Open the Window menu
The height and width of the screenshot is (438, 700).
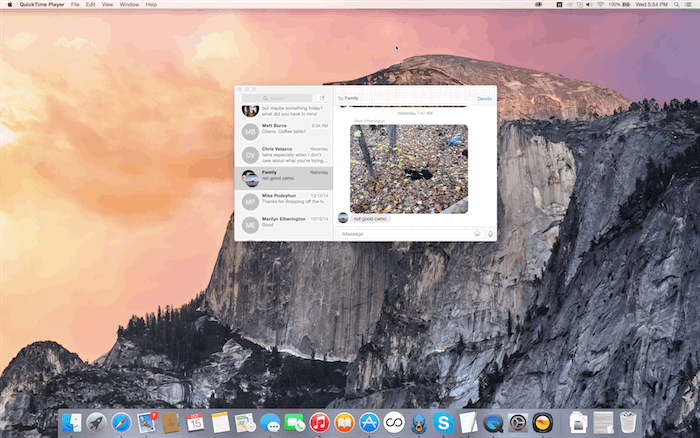[x=129, y=4]
